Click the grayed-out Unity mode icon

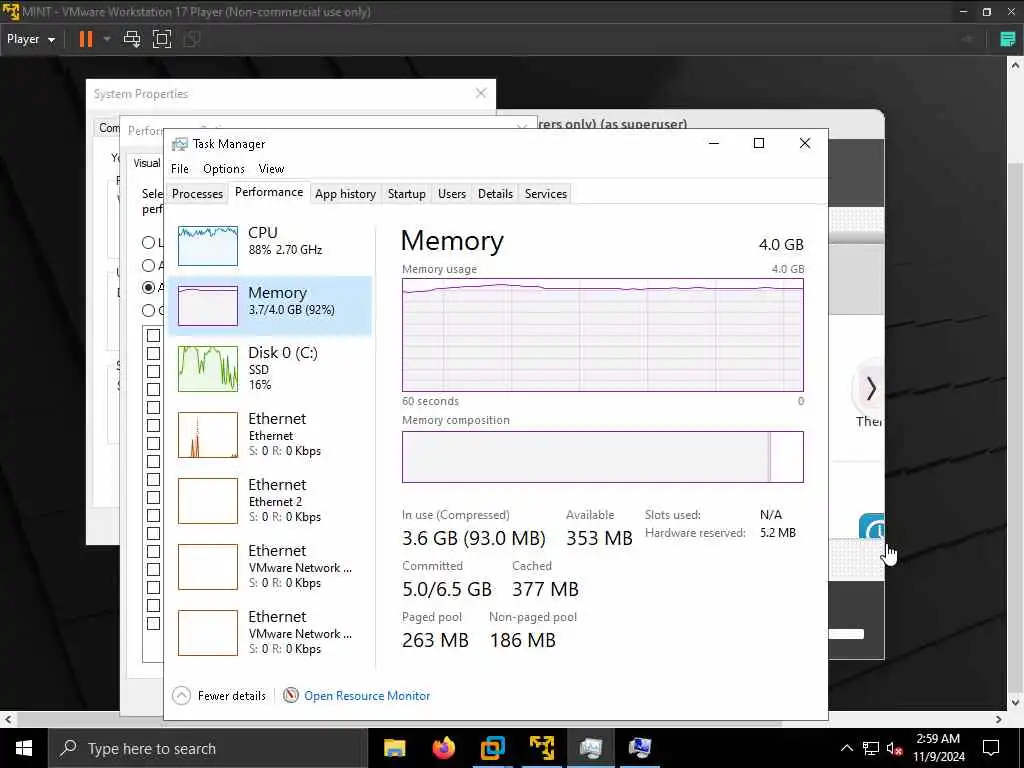192,39
